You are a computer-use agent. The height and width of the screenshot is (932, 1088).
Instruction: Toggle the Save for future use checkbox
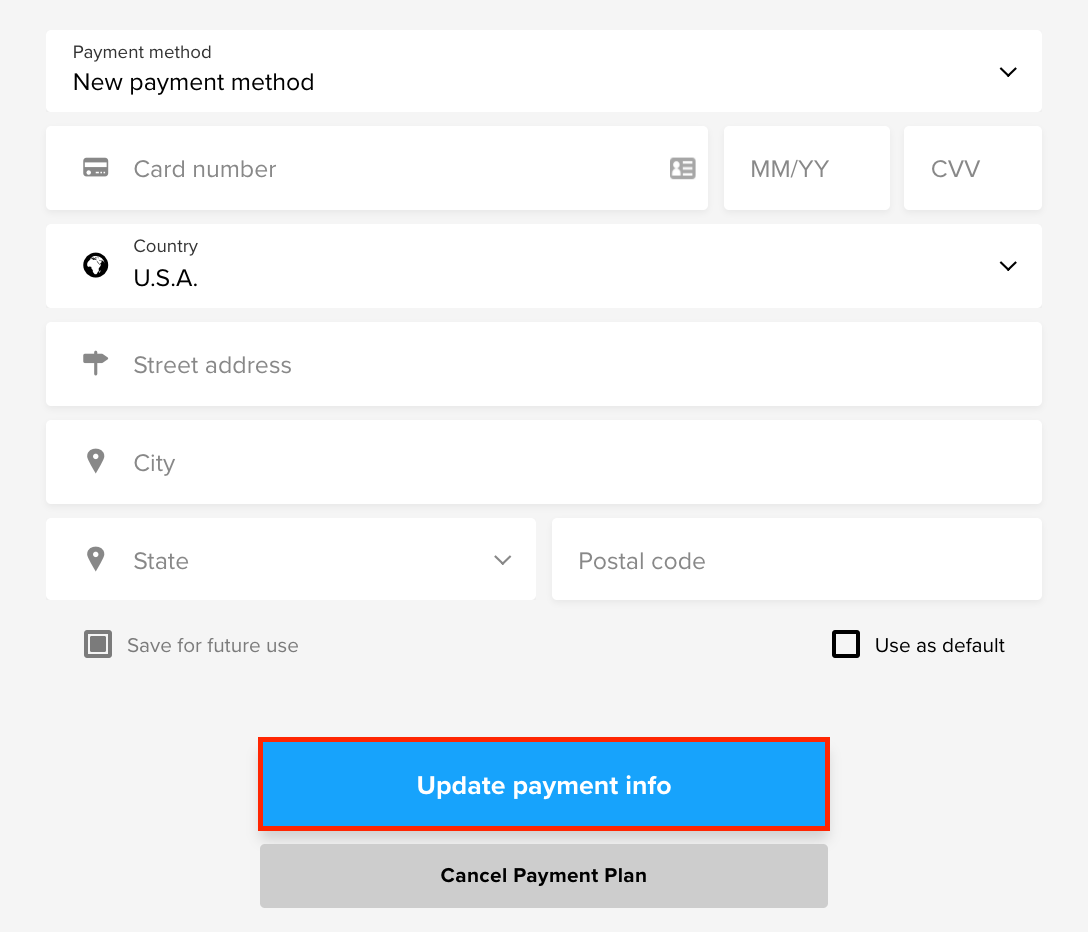click(x=98, y=644)
